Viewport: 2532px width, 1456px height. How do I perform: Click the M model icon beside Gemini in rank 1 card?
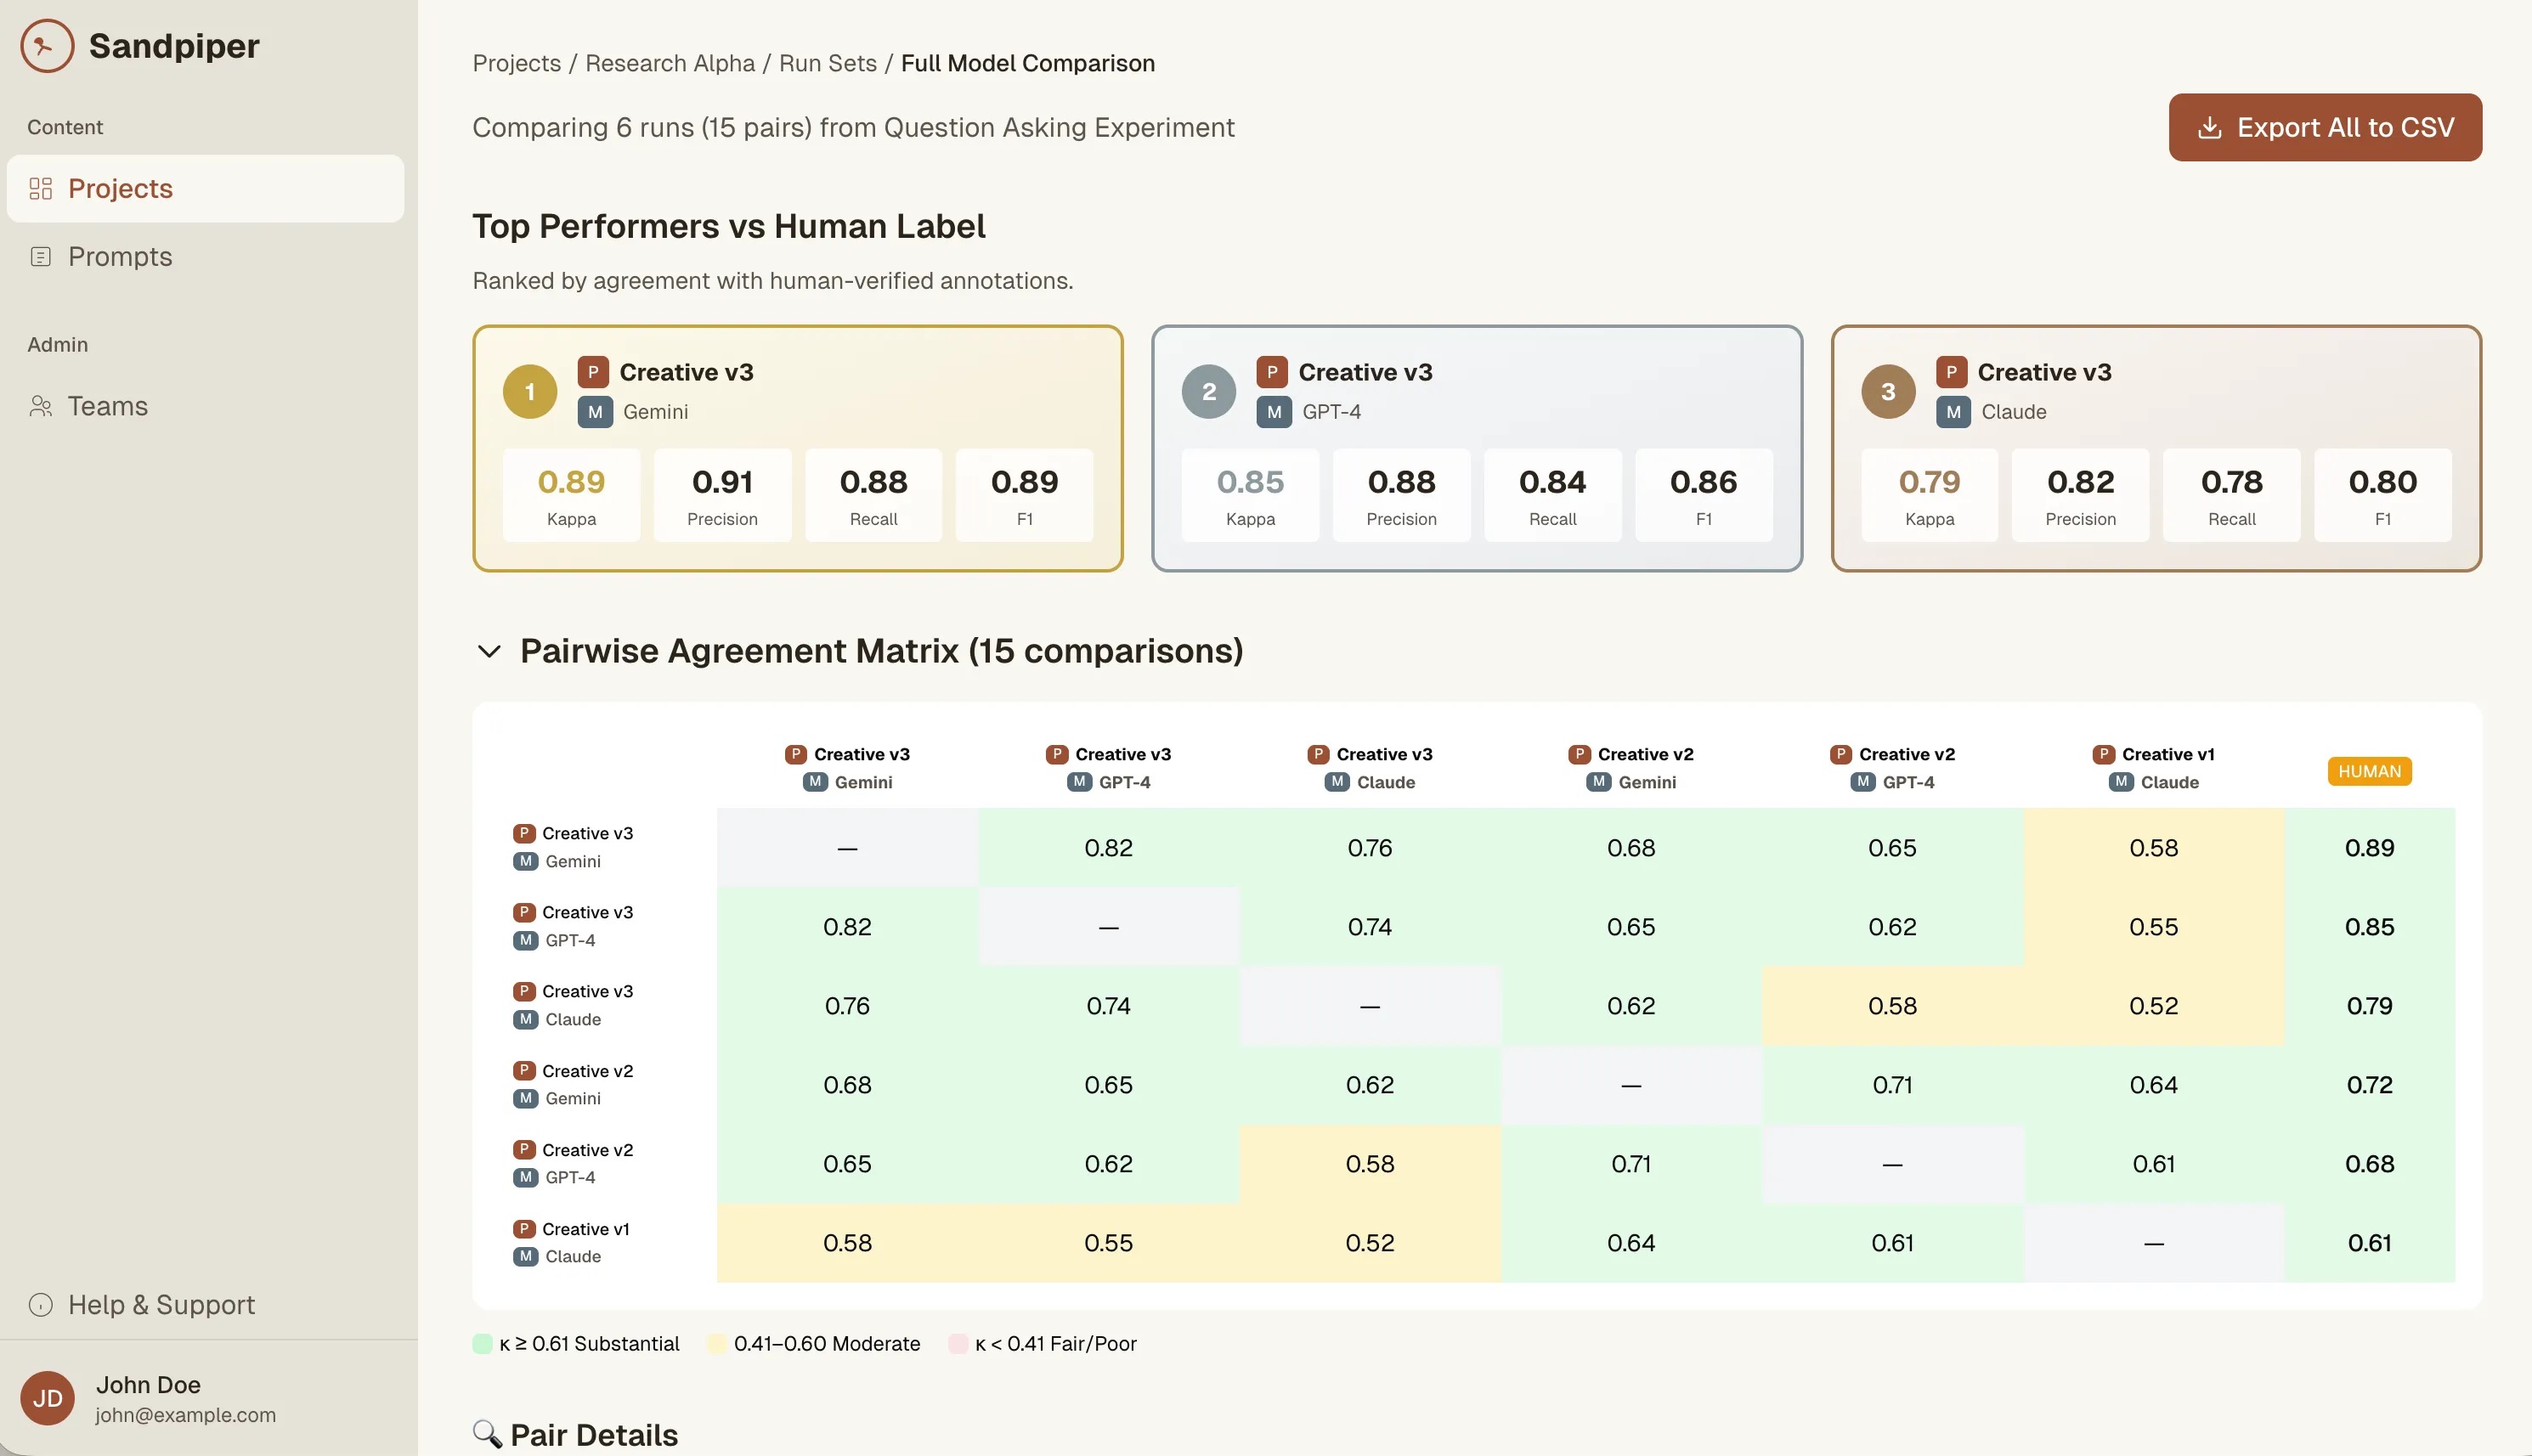pyautogui.click(x=595, y=411)
